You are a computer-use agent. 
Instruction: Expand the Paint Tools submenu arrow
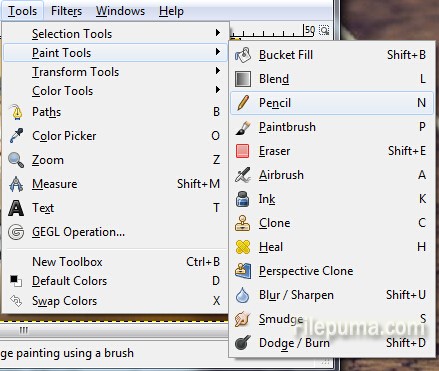point(218,52)
